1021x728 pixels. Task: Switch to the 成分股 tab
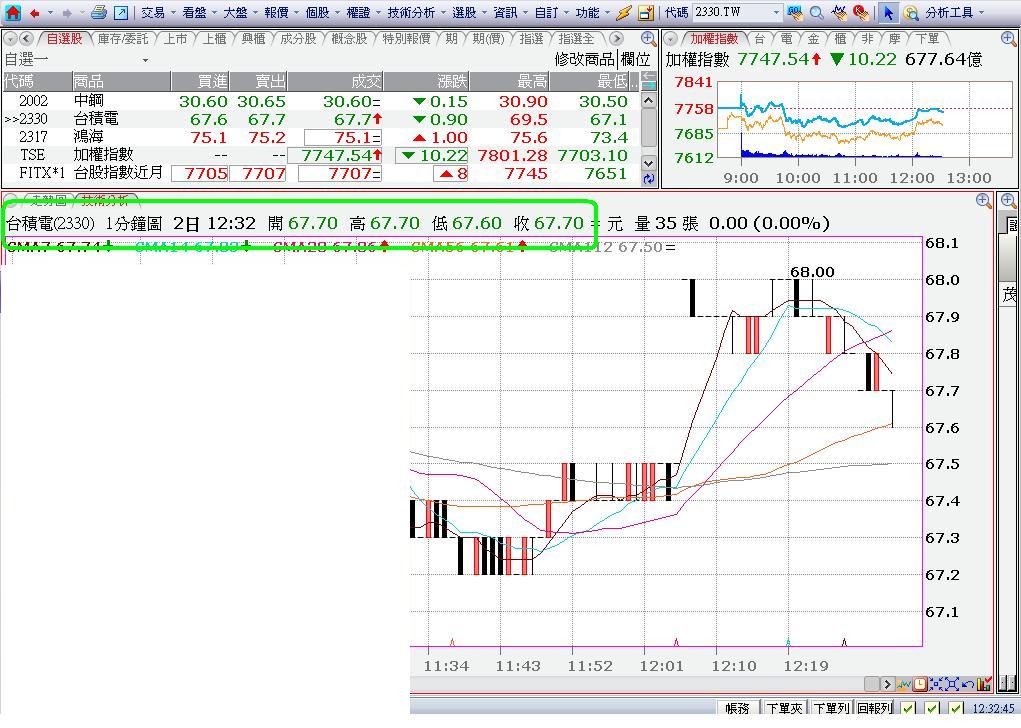pyautogui.click(x=298, y=39)
